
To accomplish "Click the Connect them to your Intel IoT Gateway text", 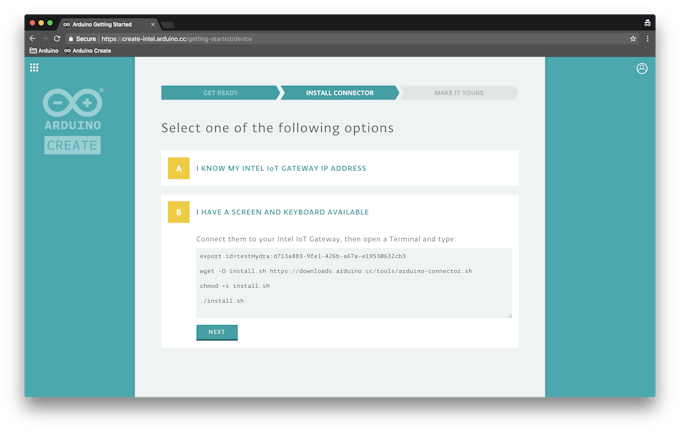I will pyautogui.click(x=326, y=239).
